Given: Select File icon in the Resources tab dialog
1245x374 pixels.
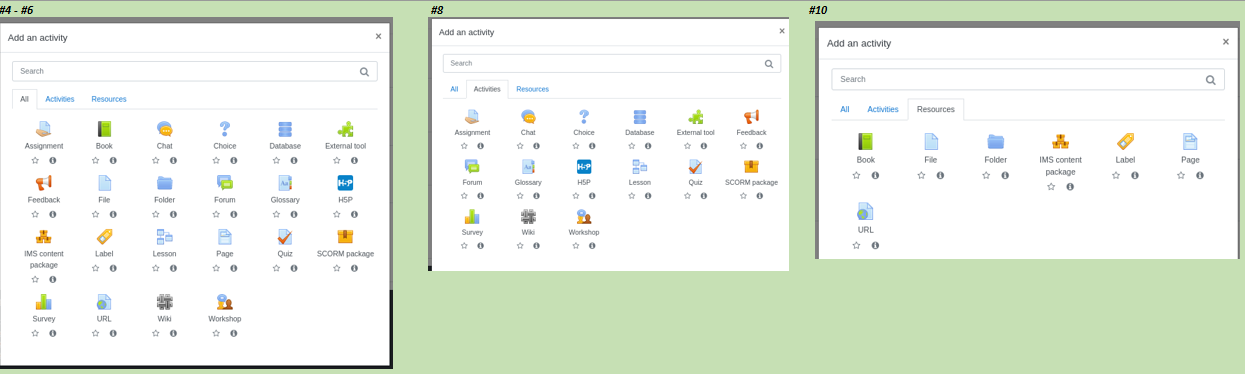Looking at the screenshot, I should [931, 142].
